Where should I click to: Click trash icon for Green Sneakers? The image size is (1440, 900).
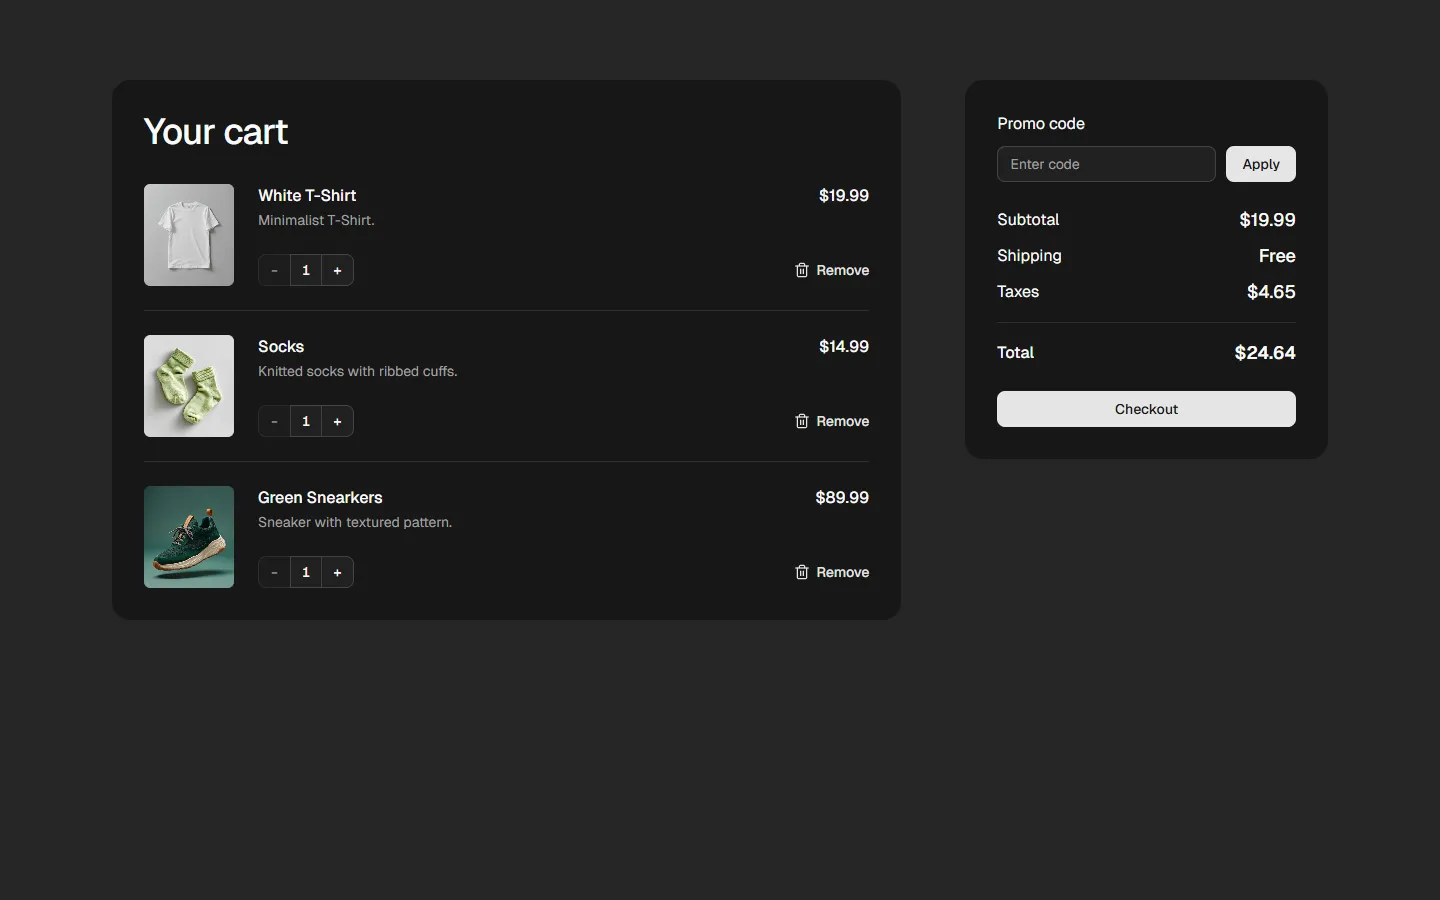(801, 572)
